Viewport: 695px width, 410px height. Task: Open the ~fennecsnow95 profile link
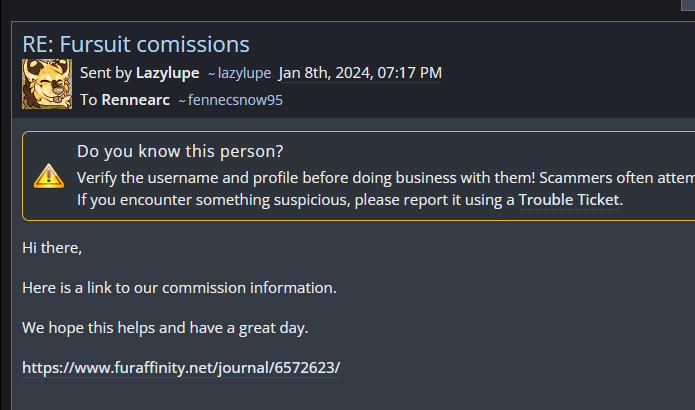230,100
